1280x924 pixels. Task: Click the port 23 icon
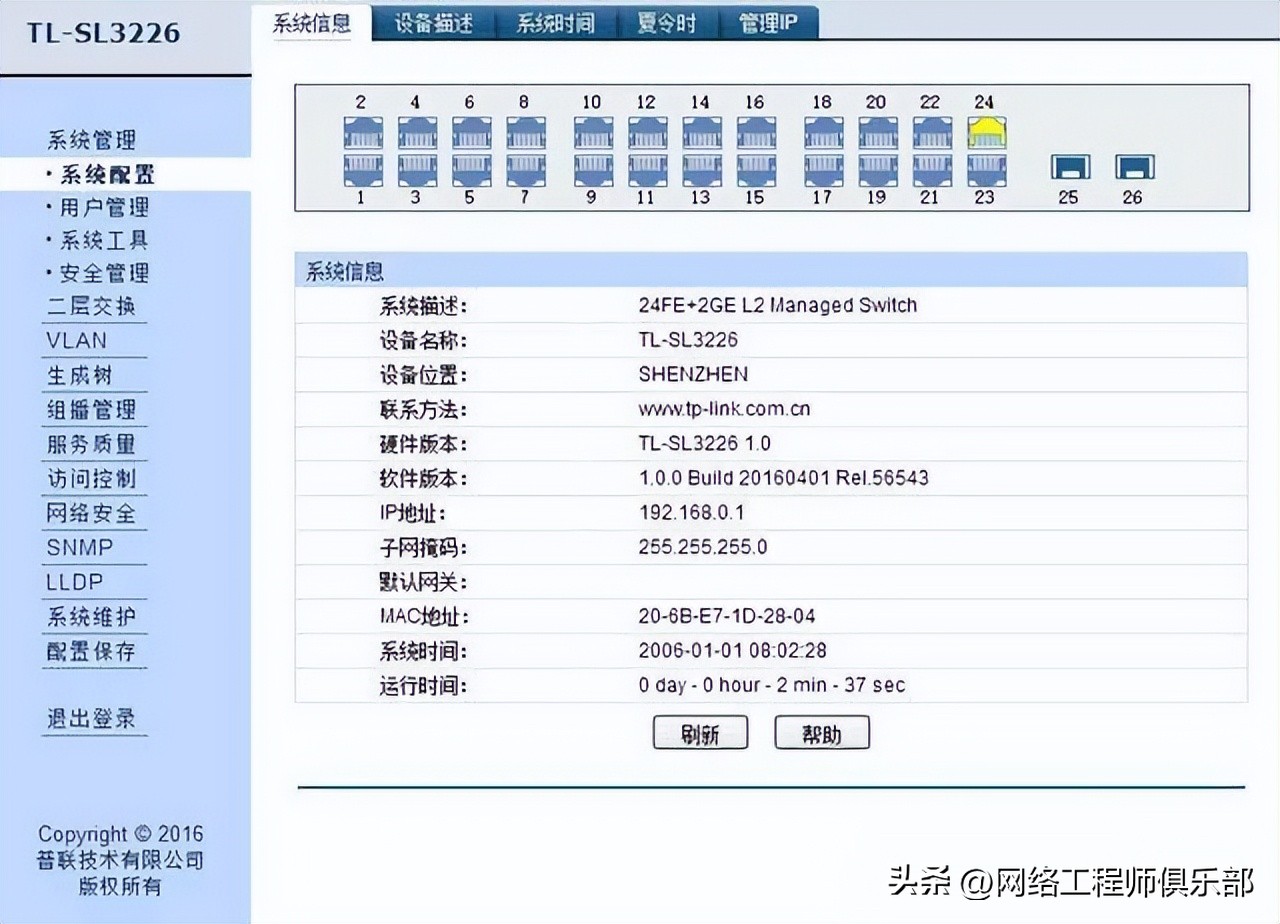click(985, 168)
